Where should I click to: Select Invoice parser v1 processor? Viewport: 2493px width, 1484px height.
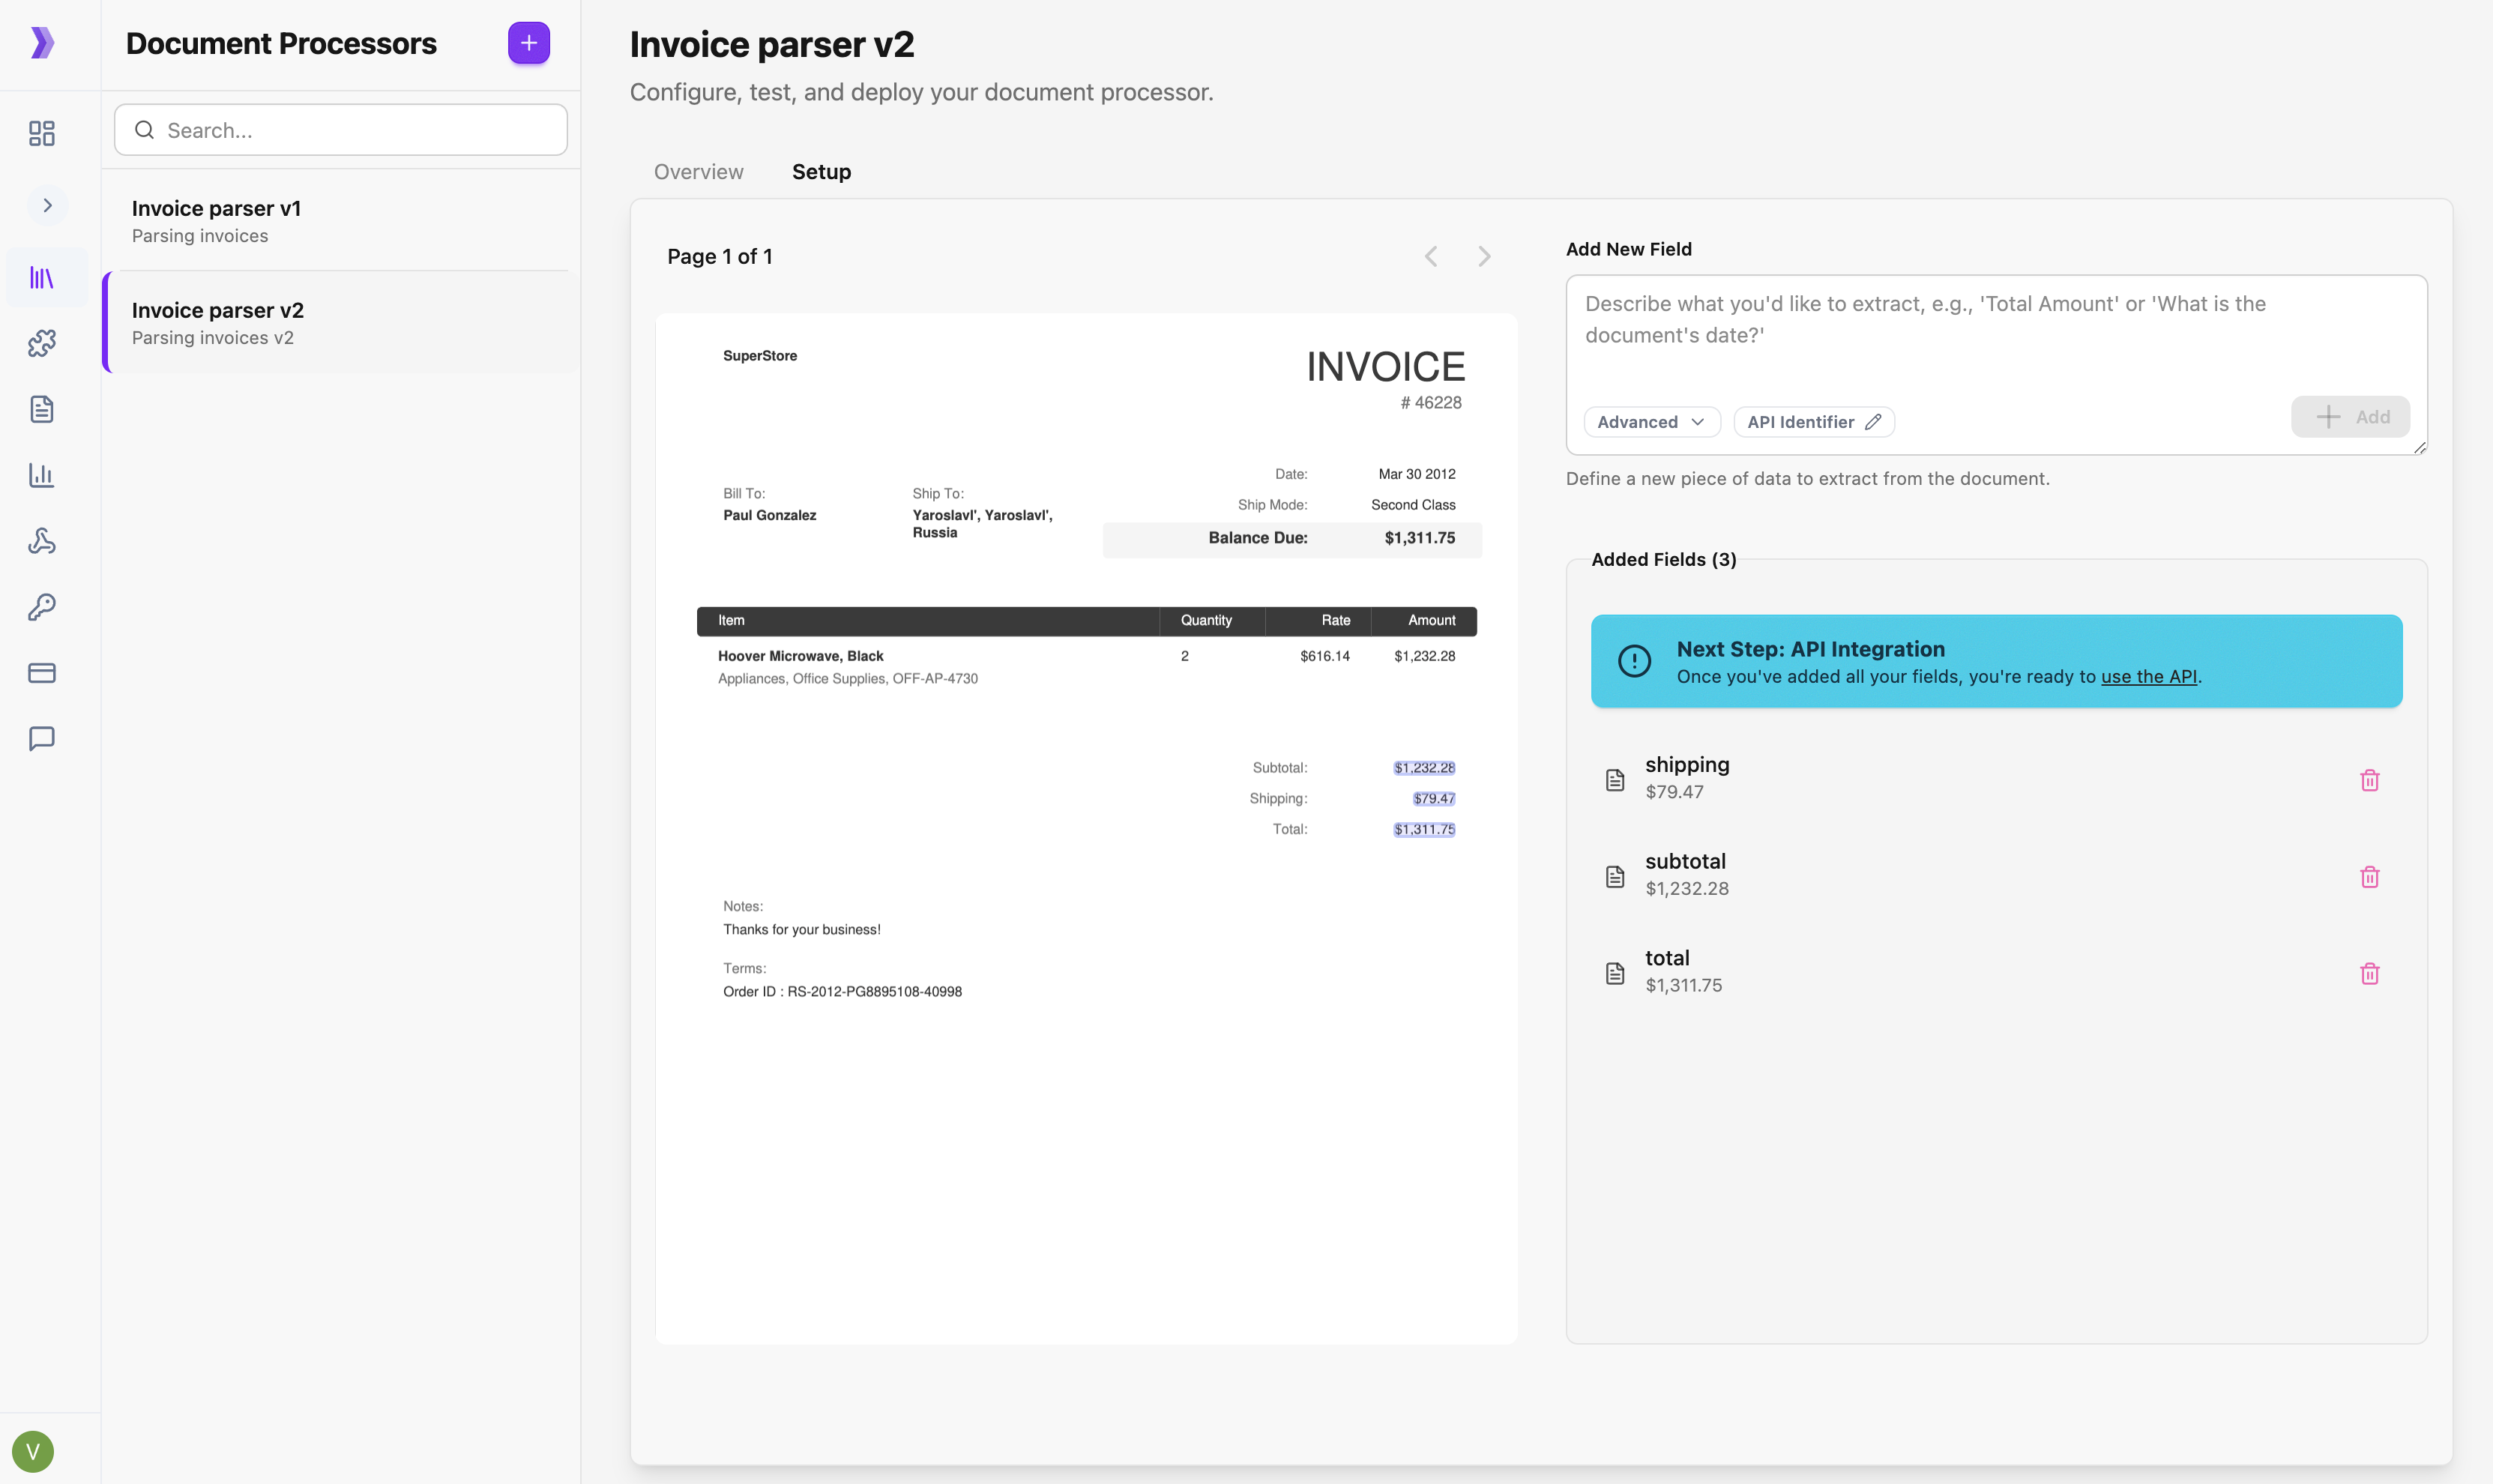point(341,221)
